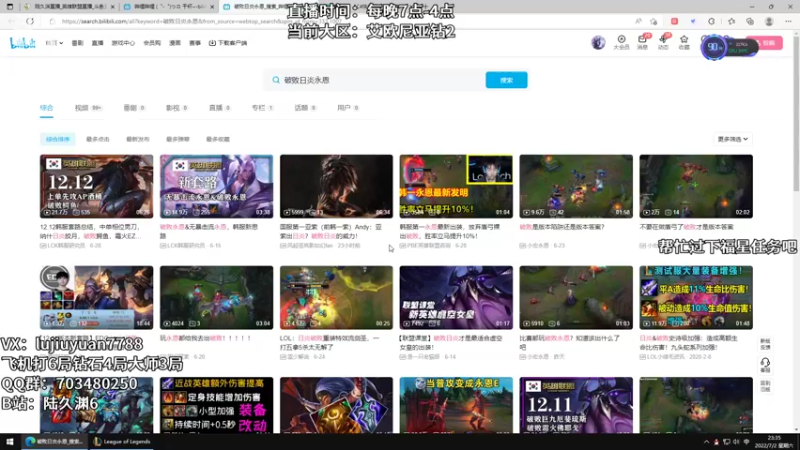
Task: Open the browser collections icon
Action: (x=749, y=21)
